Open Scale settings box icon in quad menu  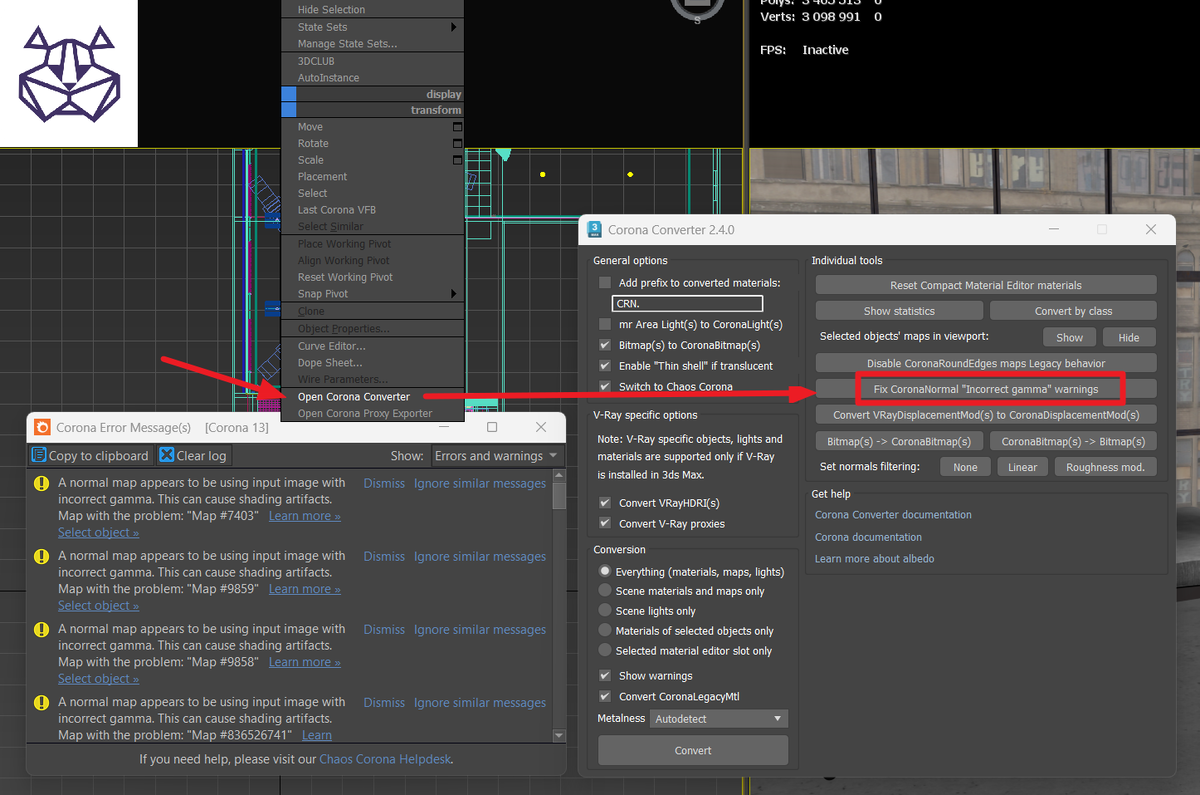[458, 160]
